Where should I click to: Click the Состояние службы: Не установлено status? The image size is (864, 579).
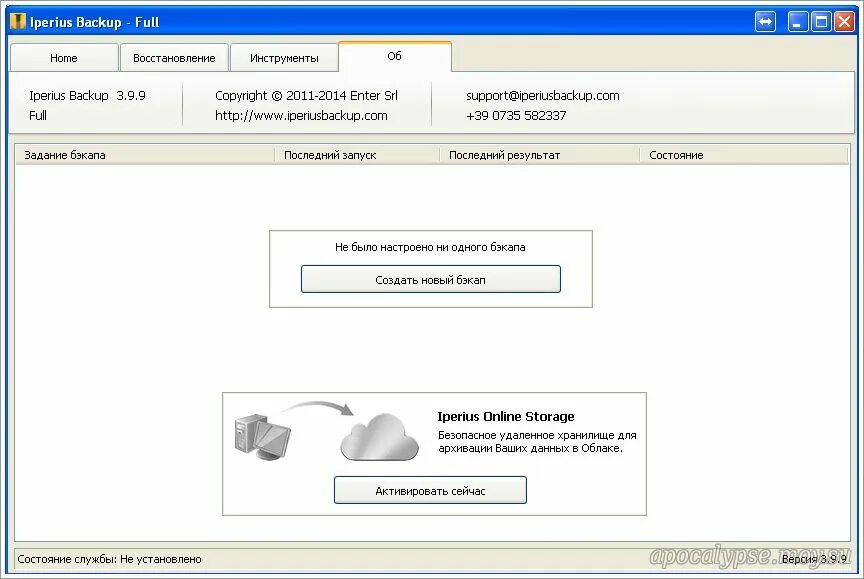pyautogui.click(x=110, y=559)
